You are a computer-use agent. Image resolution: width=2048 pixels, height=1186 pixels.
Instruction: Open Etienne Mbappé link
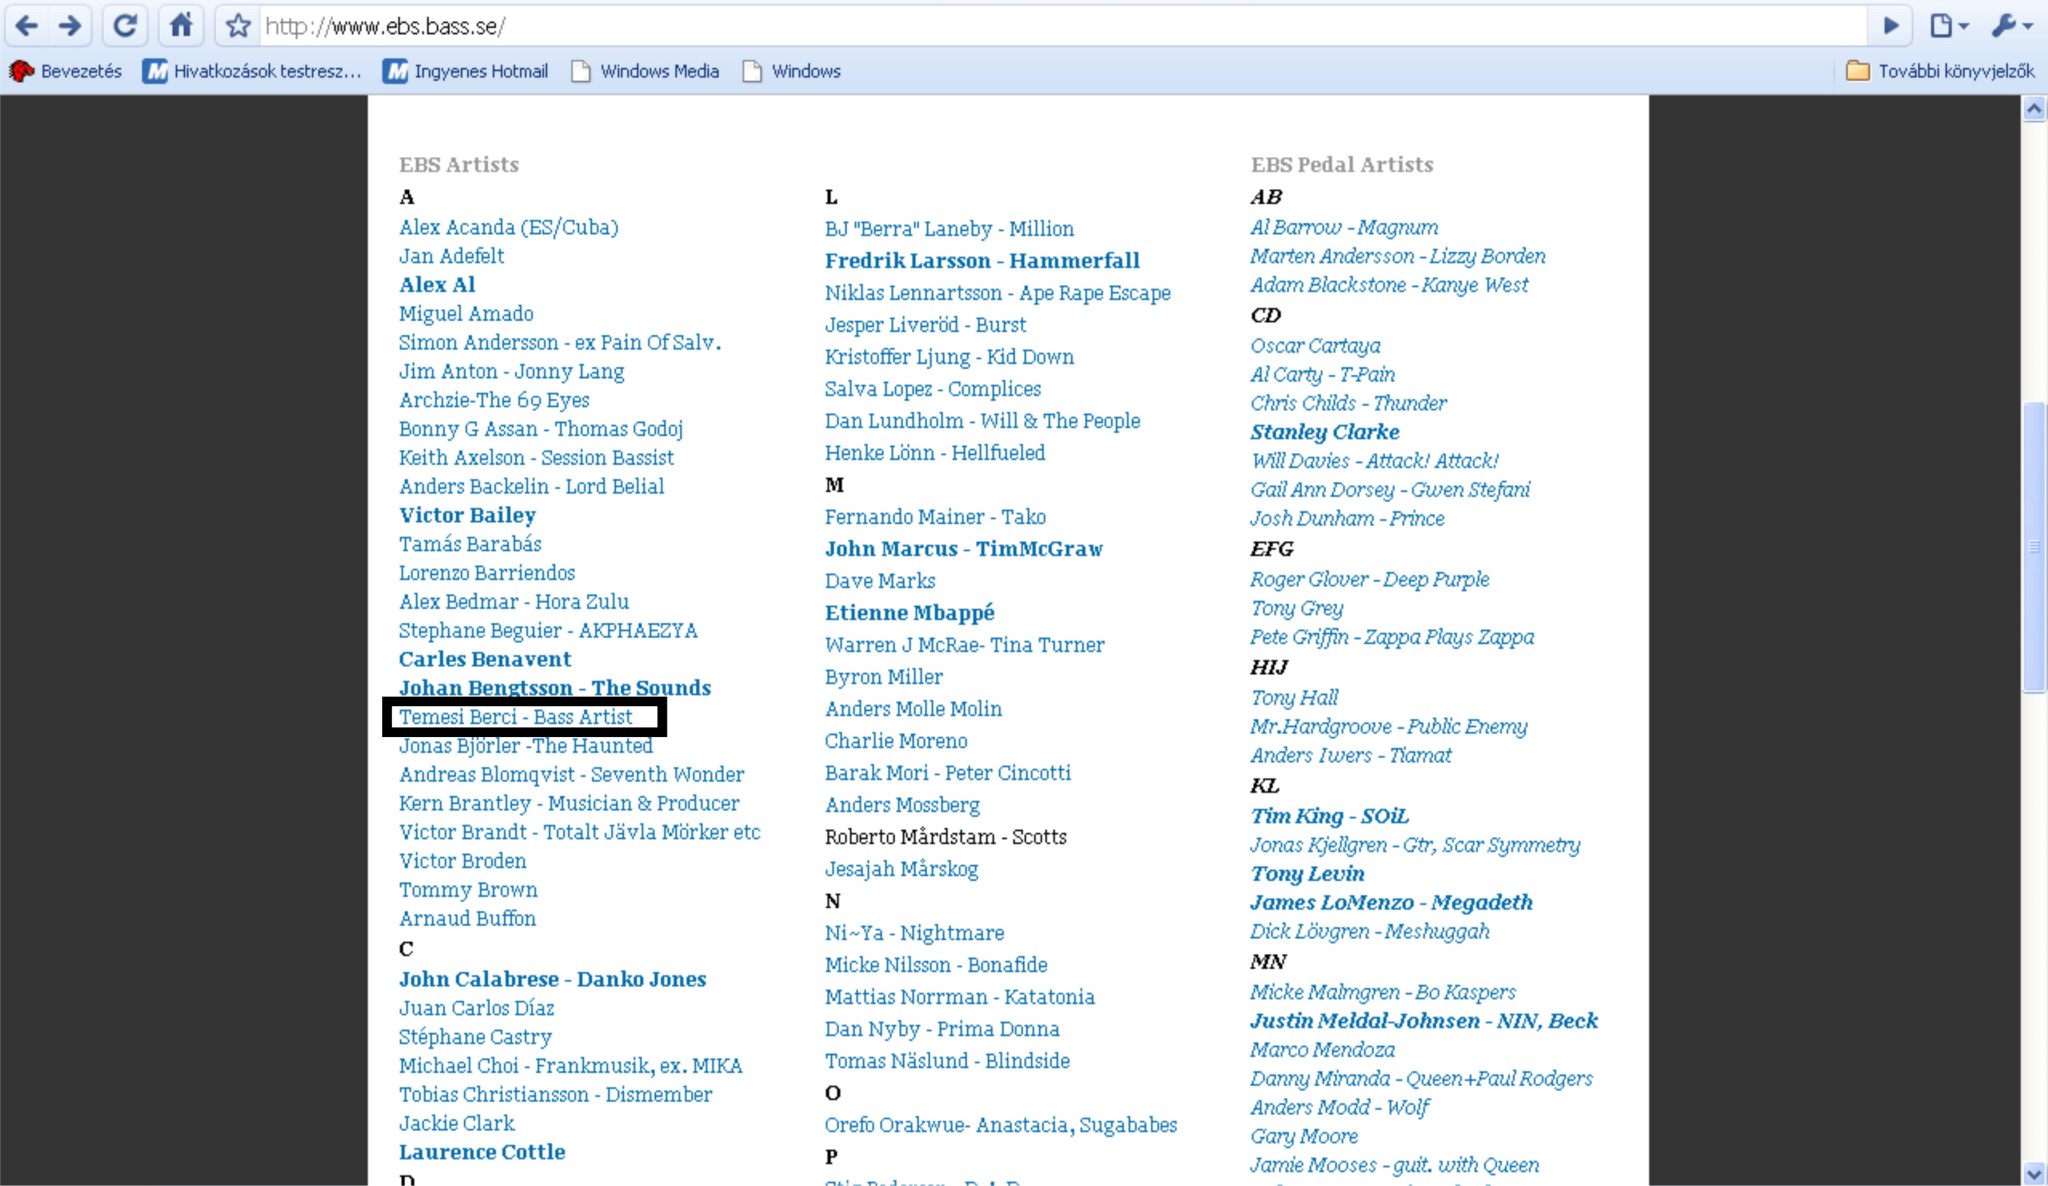pyautogui.click(x=910, y=613)
